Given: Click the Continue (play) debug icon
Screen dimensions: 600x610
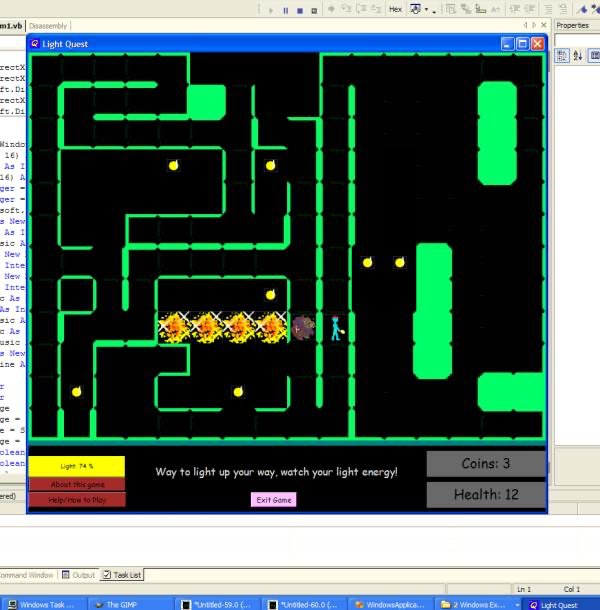Looking at the screenshot, I should point(271,10).
